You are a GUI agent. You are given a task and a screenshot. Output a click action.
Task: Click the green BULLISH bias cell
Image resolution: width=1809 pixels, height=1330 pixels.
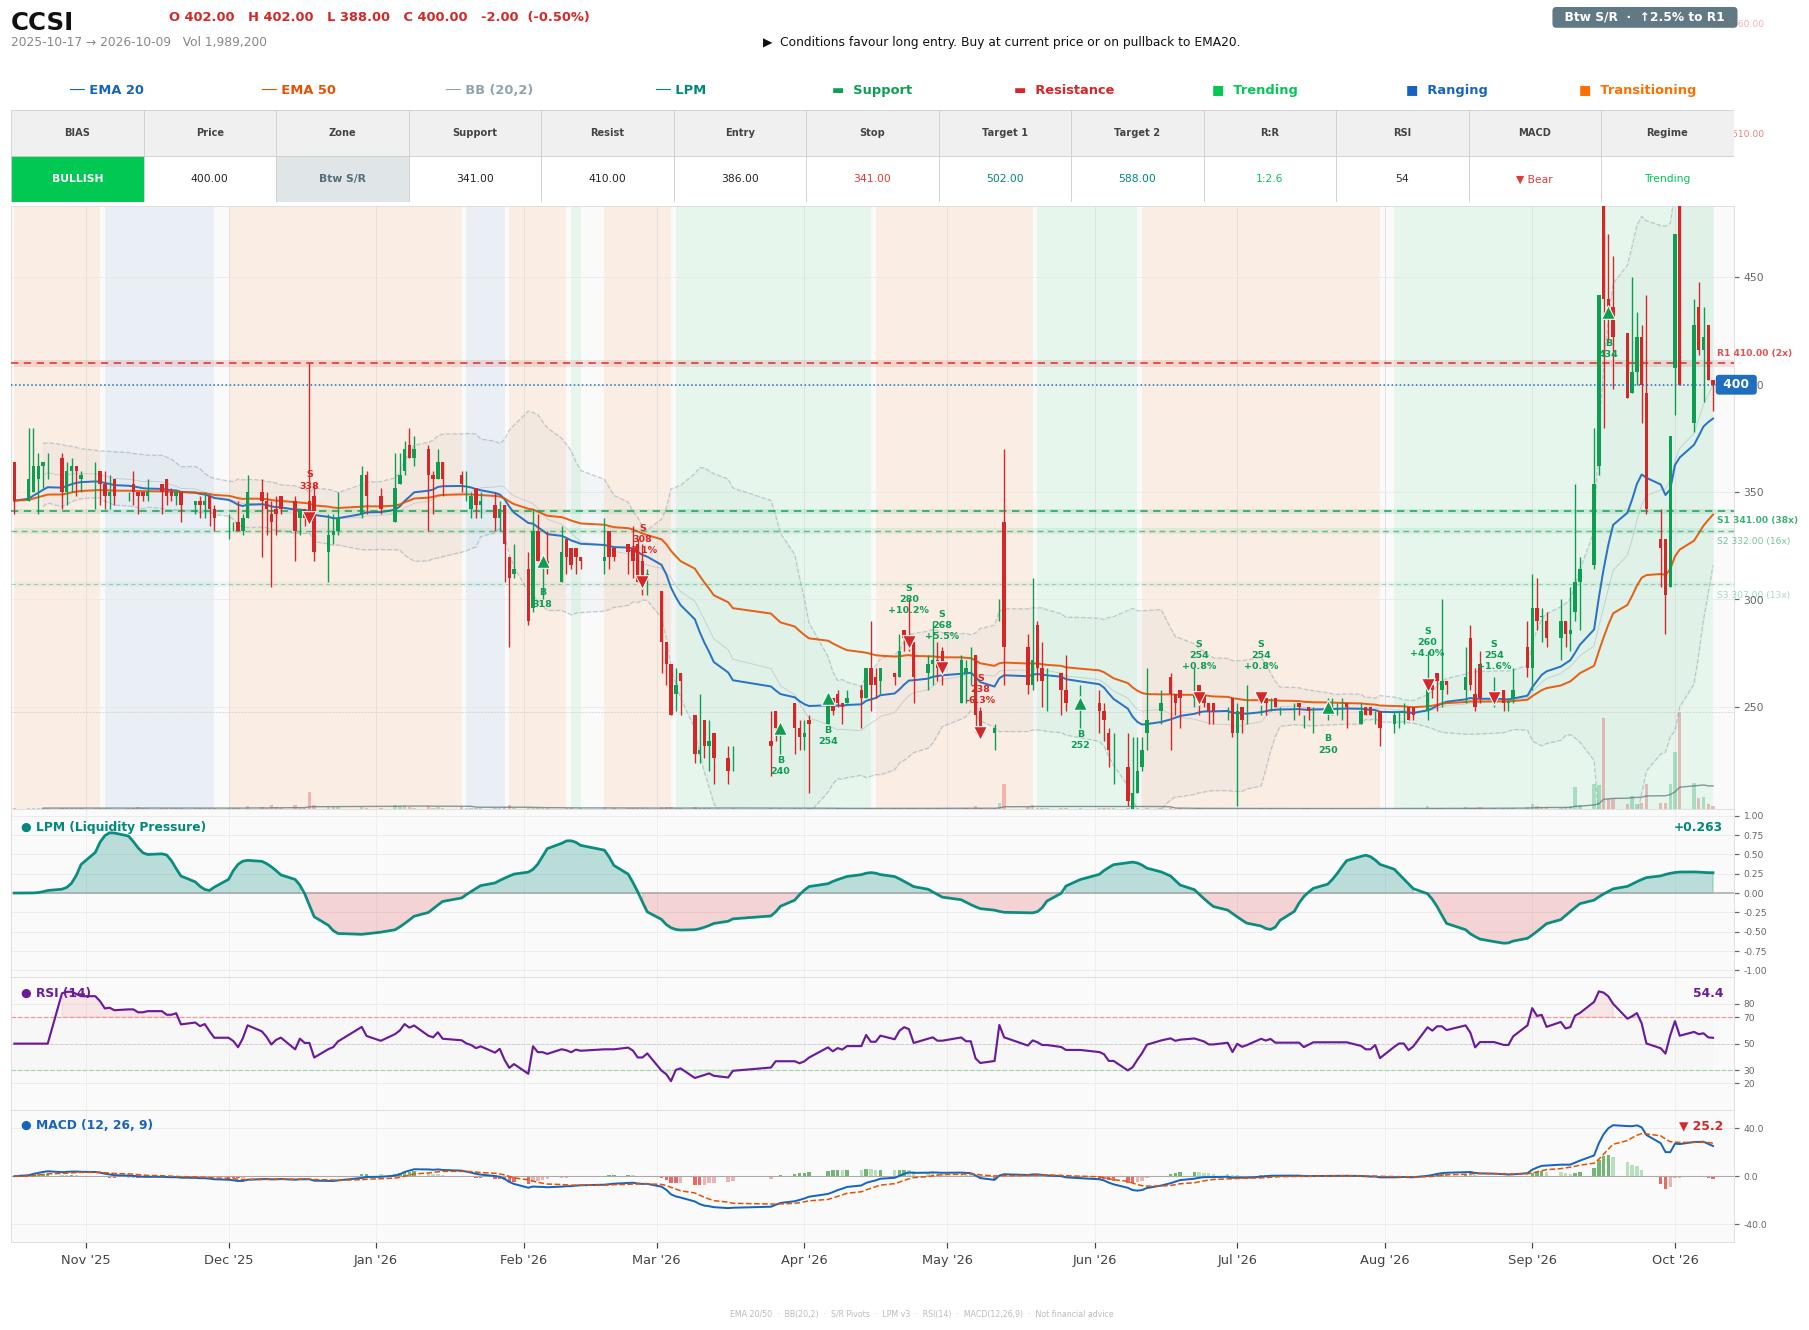[x=78, y=179]
